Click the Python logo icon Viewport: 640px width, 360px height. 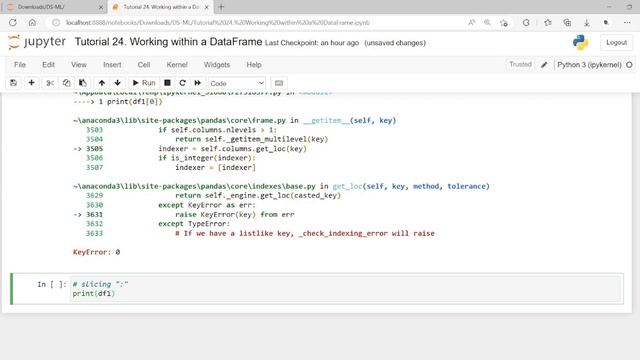580,42
